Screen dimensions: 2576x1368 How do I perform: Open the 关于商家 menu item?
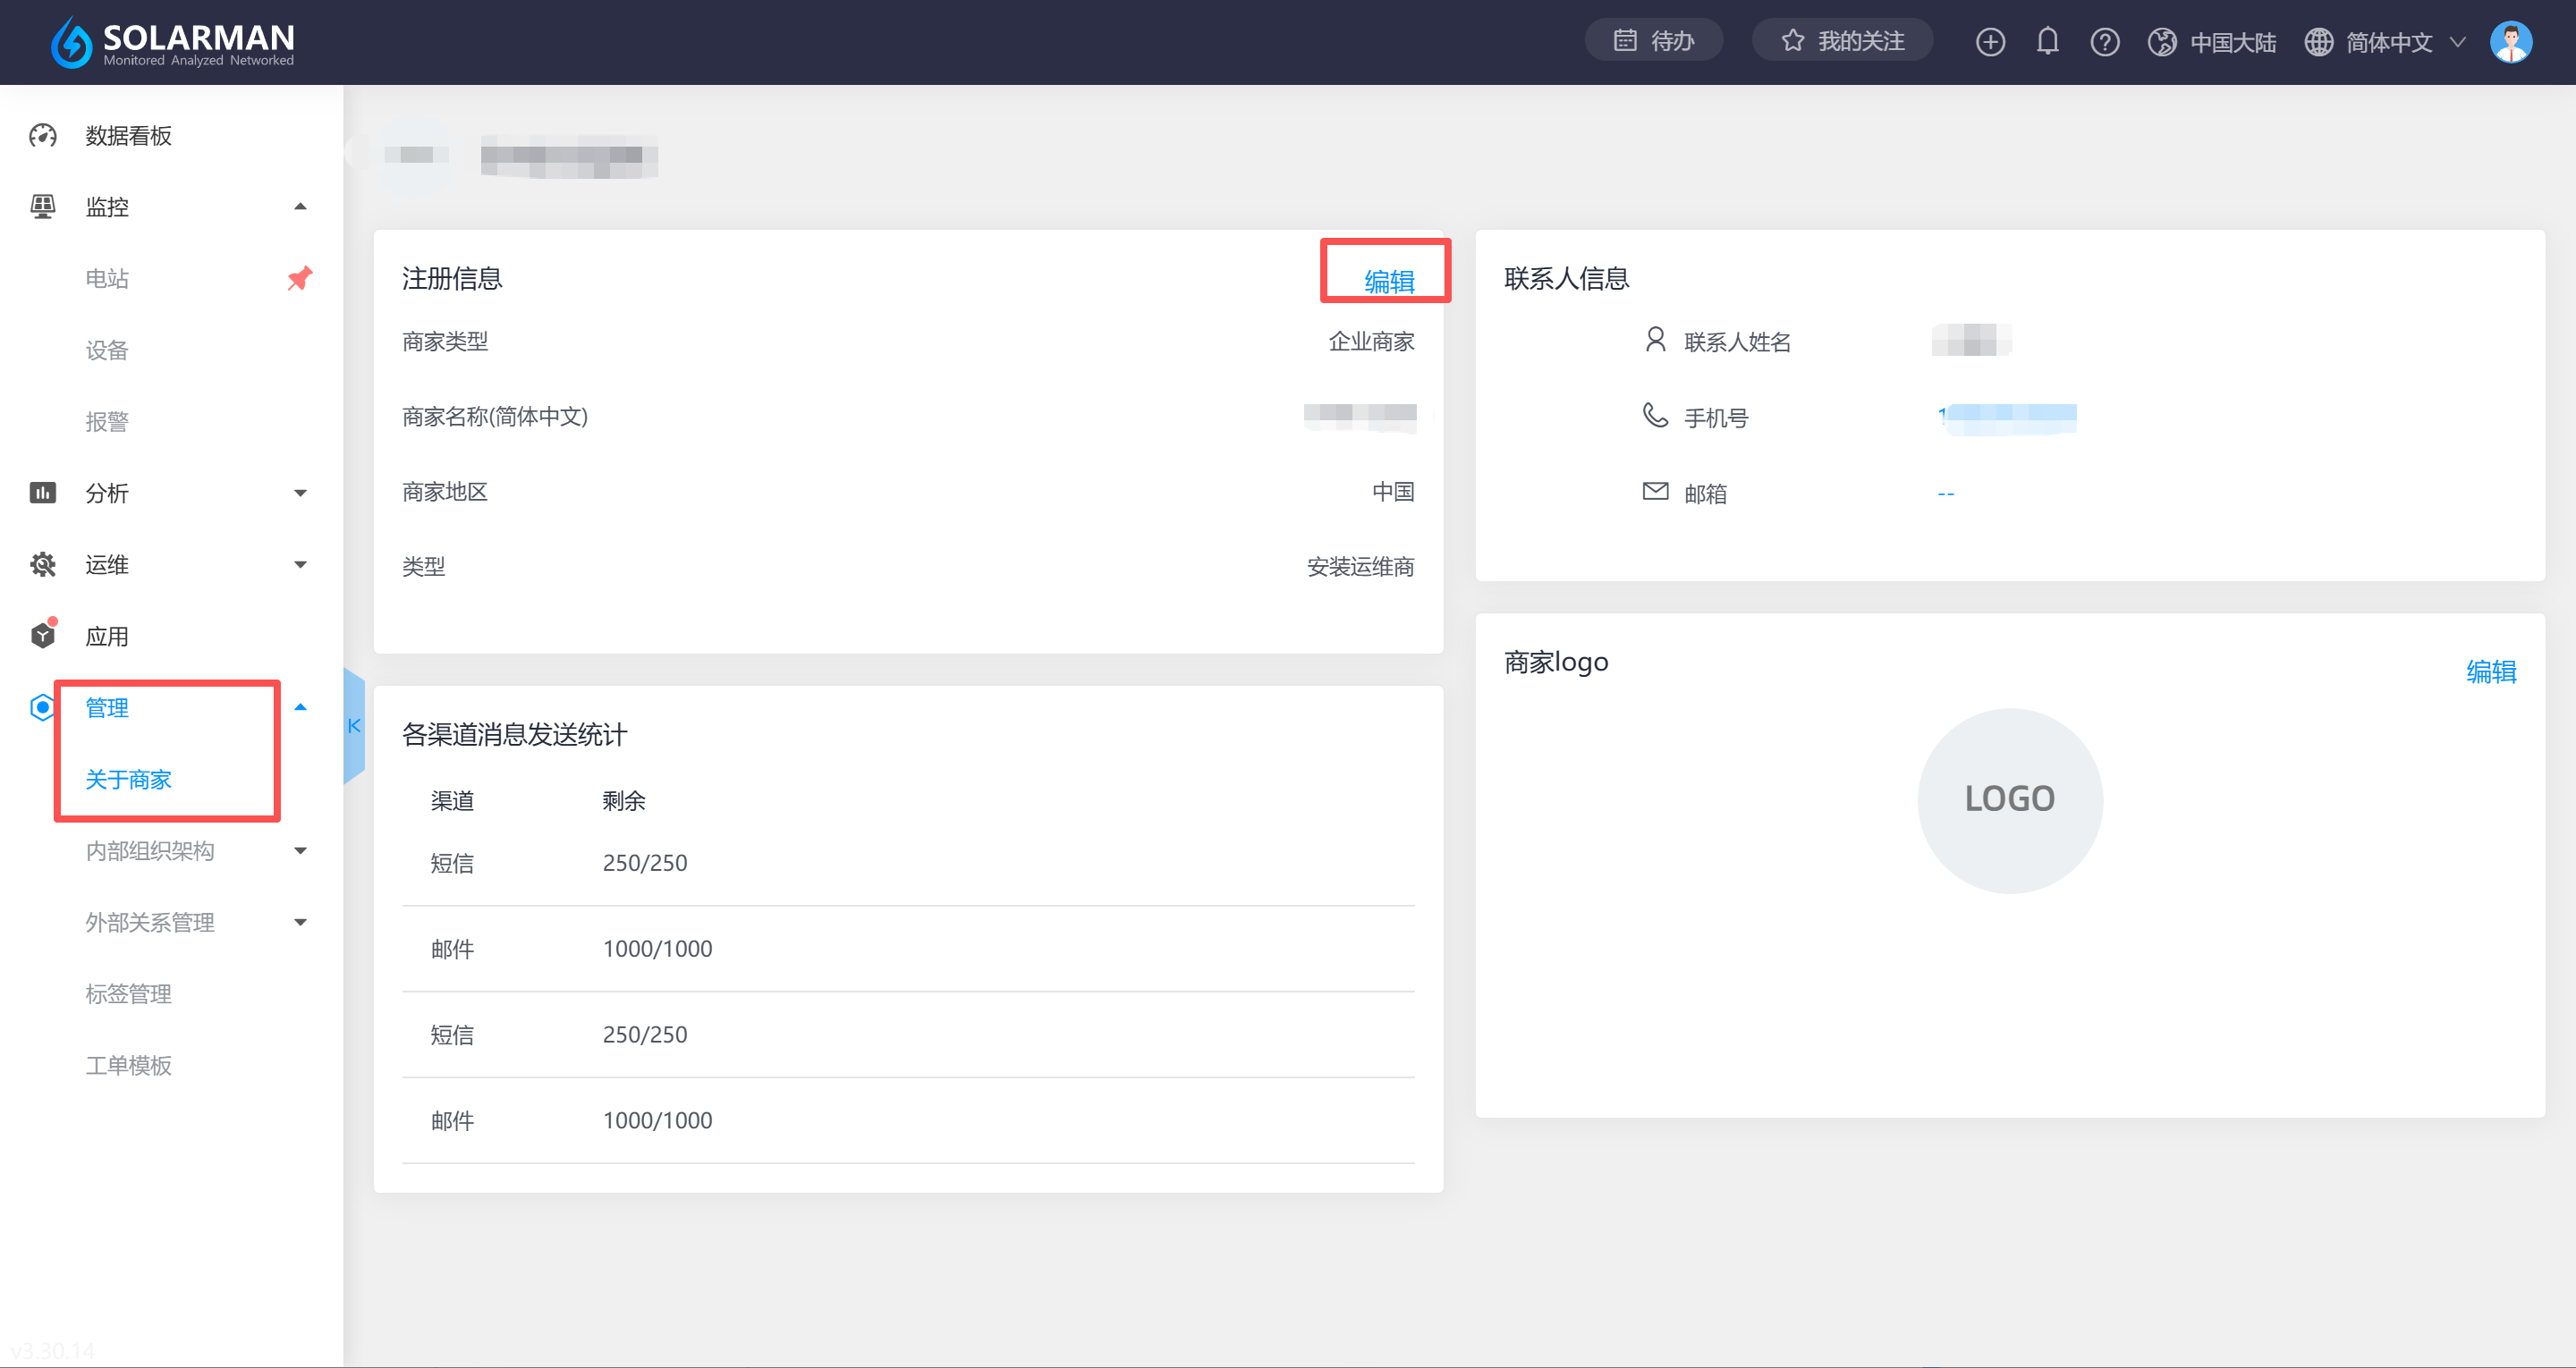128,779
